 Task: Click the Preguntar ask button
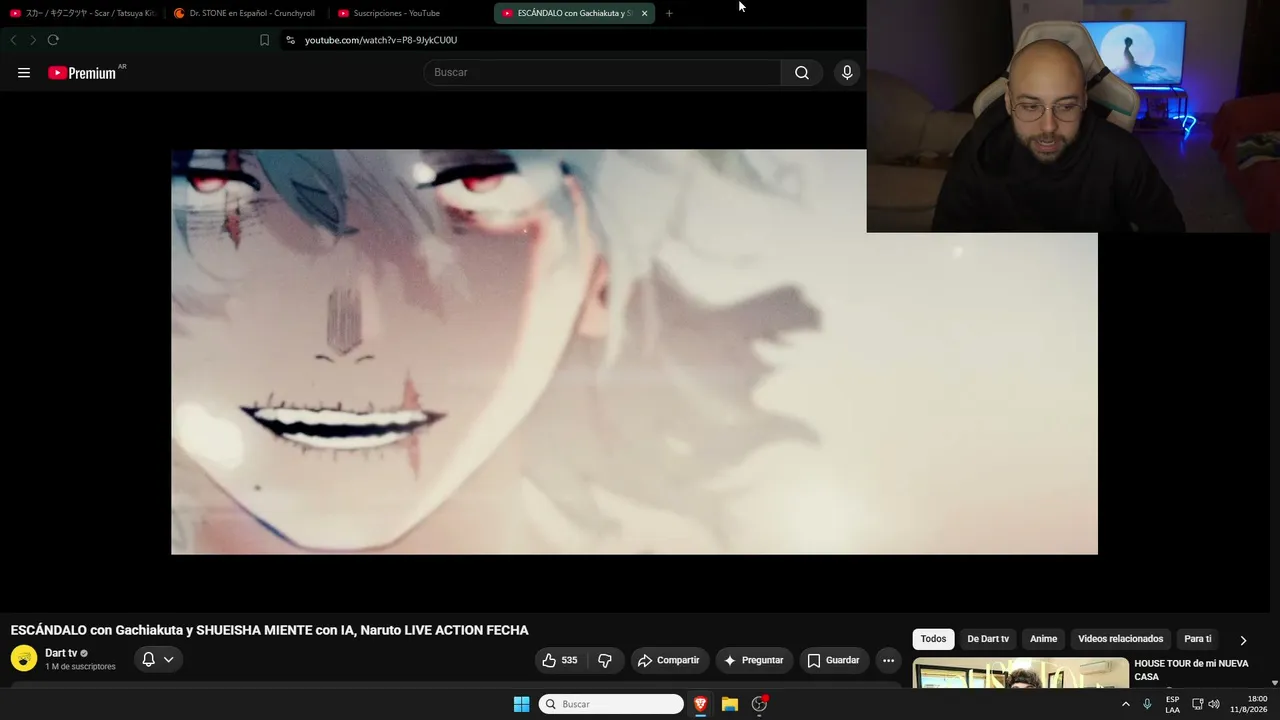[754, 660]
